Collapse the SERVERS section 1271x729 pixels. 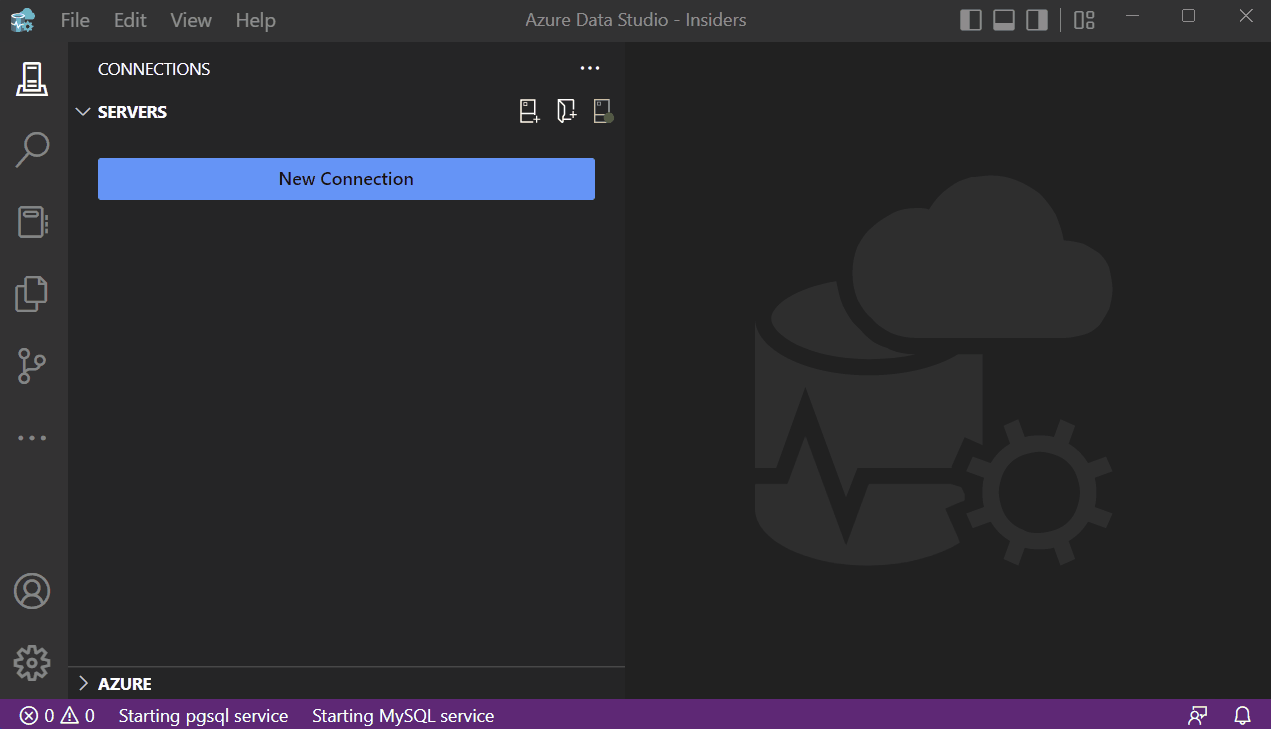coord(83,111)
